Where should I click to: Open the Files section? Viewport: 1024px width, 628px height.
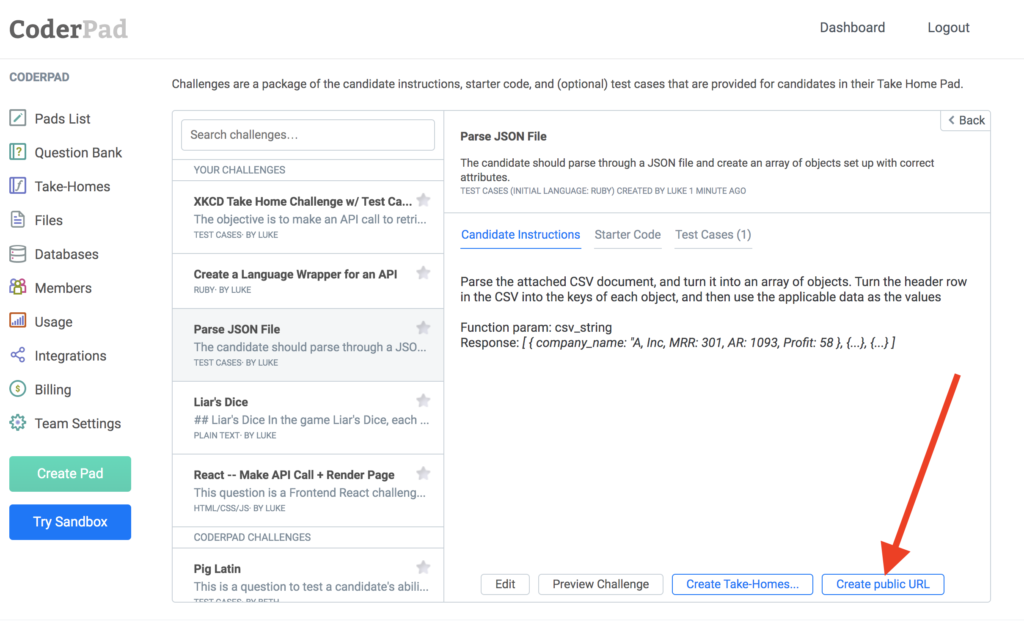(x=48, y=221)
